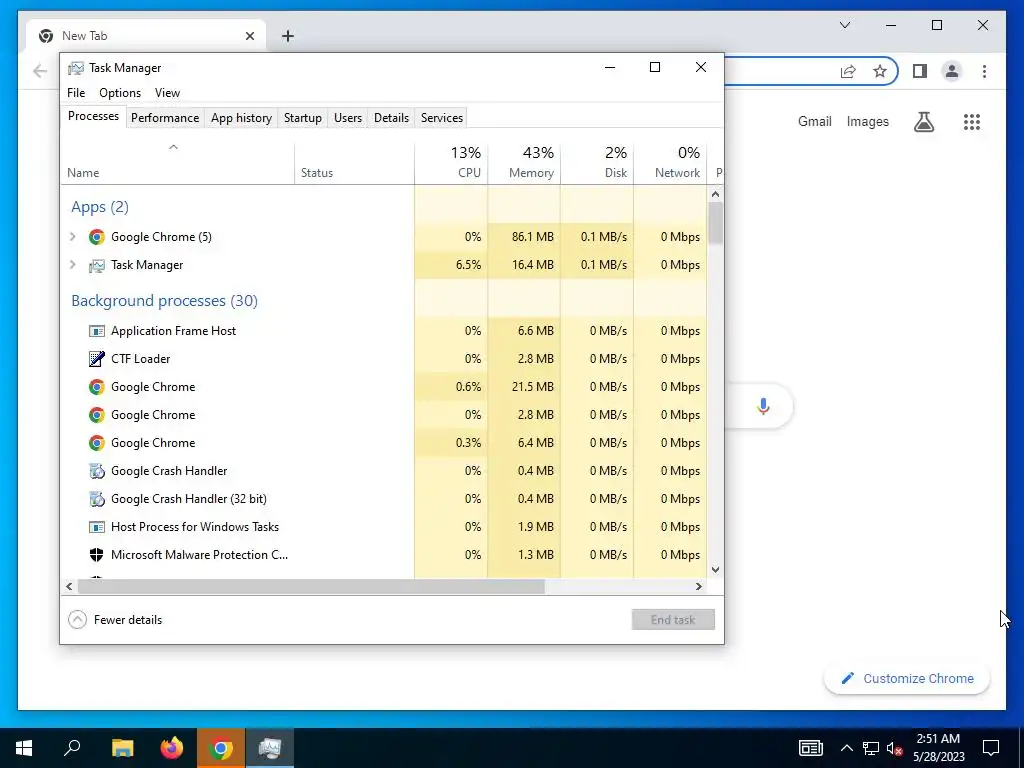Screen dimensions: 1024x768
Task: Open Chrome side panel icon
Action: pos(920,71)
